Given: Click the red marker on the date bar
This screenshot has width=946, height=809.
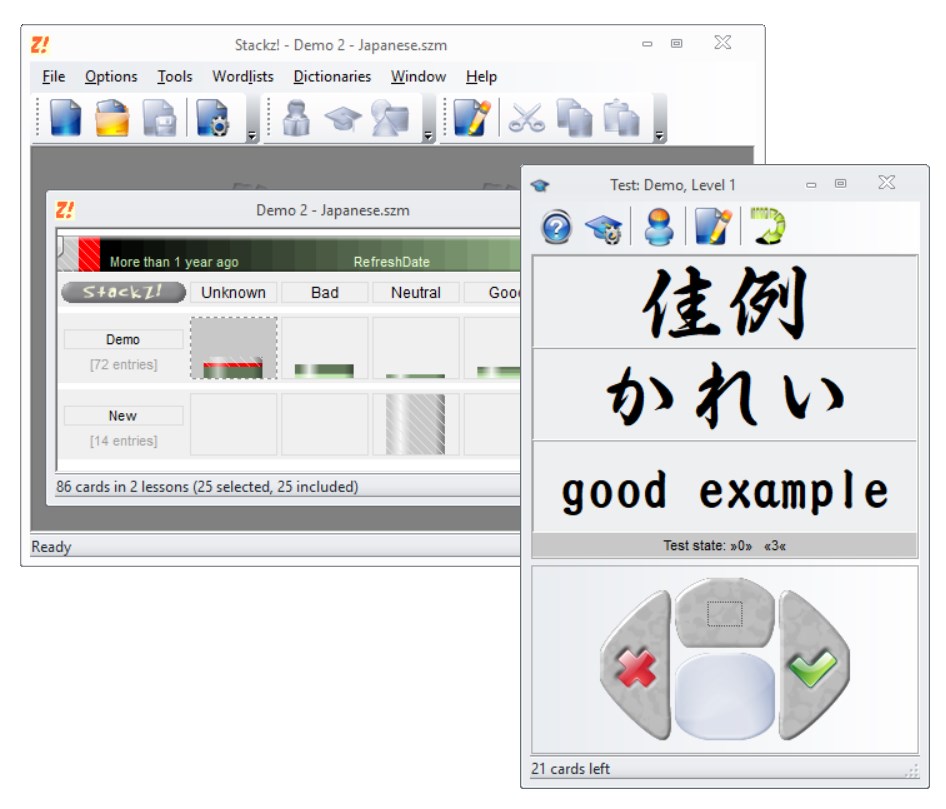Looking at the screenshot, I should (89, 255).
